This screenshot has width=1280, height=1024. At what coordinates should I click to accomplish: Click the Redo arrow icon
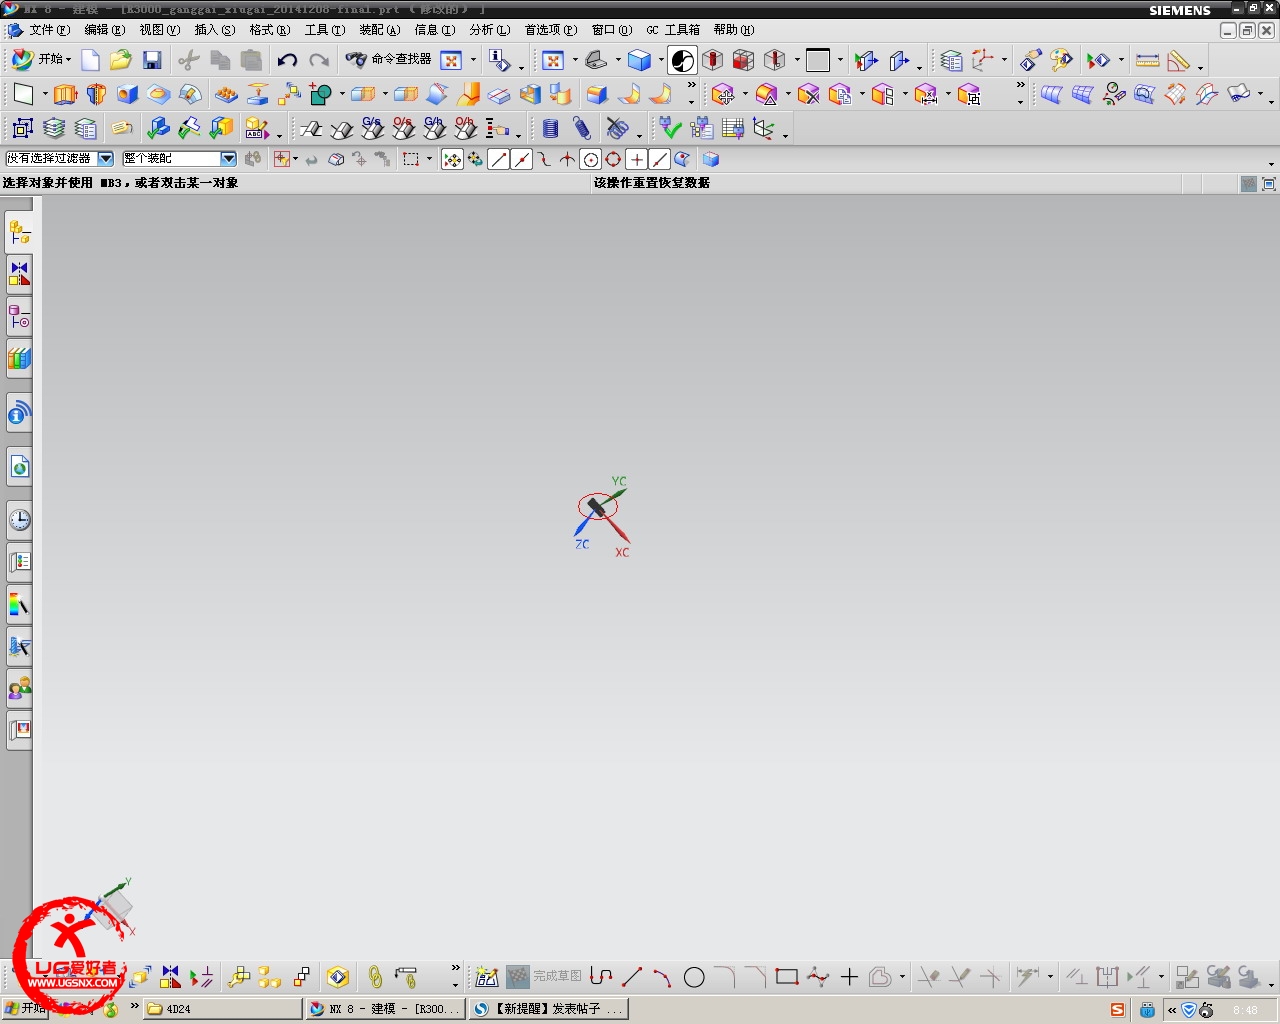pos(319,60)
